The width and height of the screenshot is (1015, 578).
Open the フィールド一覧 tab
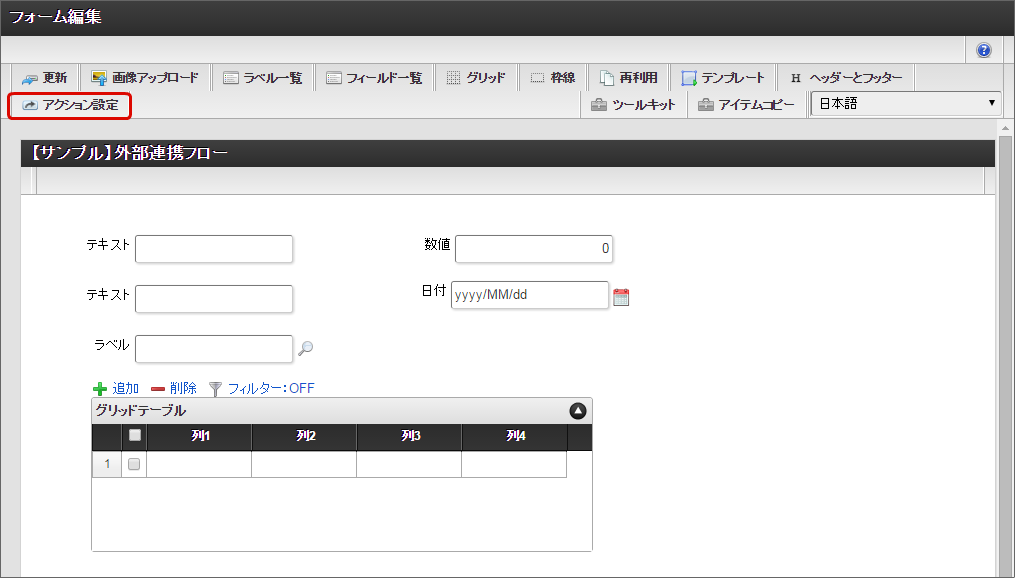tap(374, 78)
